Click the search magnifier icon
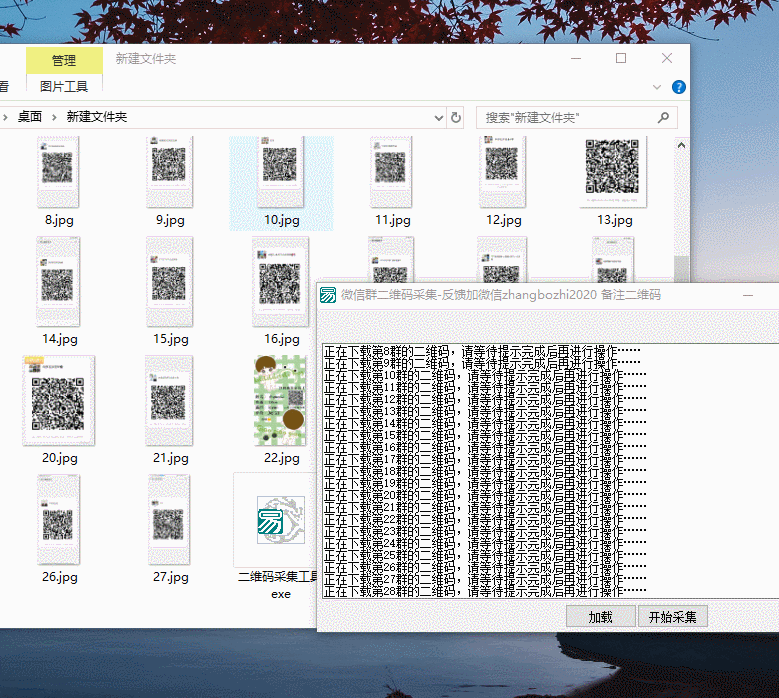 [664, 118]
